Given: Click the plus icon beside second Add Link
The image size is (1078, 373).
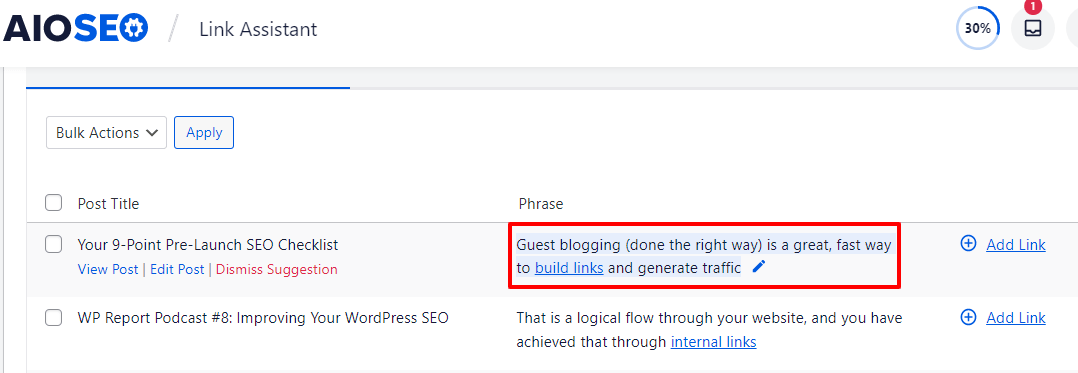Looking at the screenshot, I should (968, 317).
